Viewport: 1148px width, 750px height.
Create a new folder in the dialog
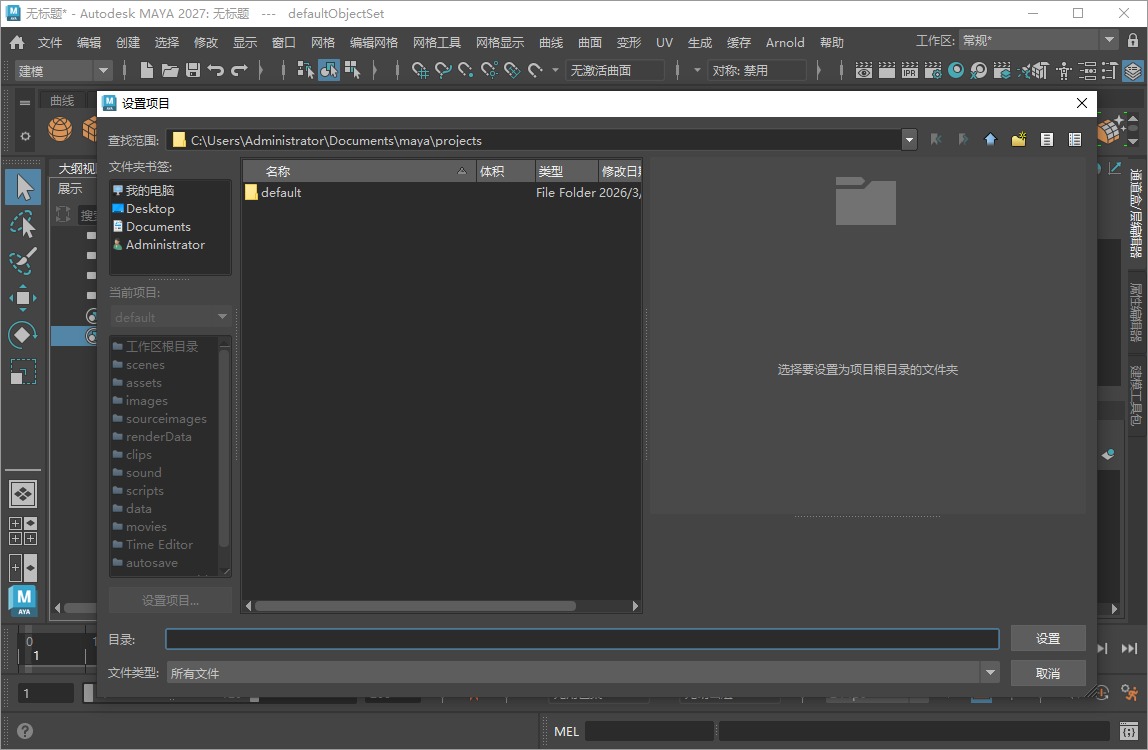tap(1018, 139)
